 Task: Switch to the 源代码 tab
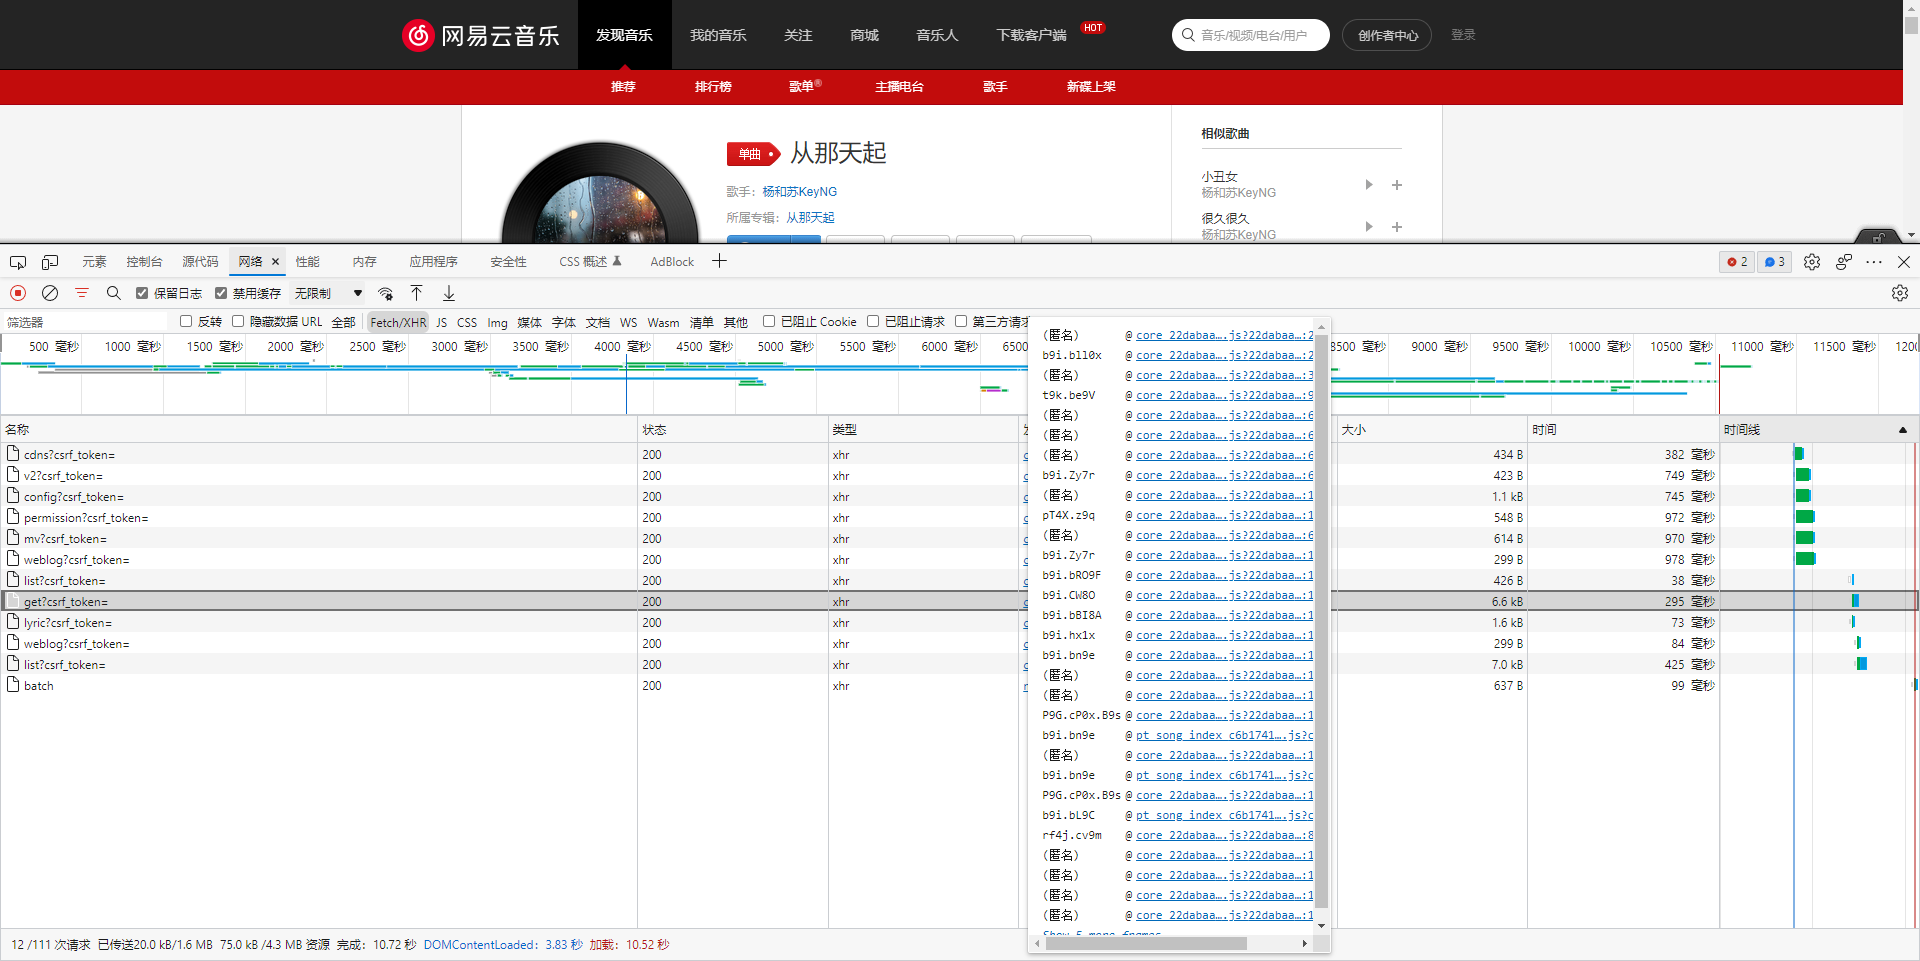tap(200, 262)
